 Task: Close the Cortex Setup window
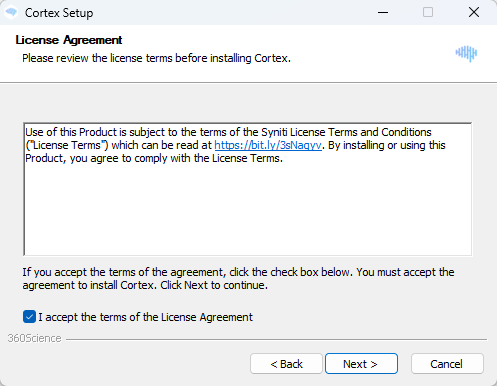pyautogui.click(x=474, y=13)
